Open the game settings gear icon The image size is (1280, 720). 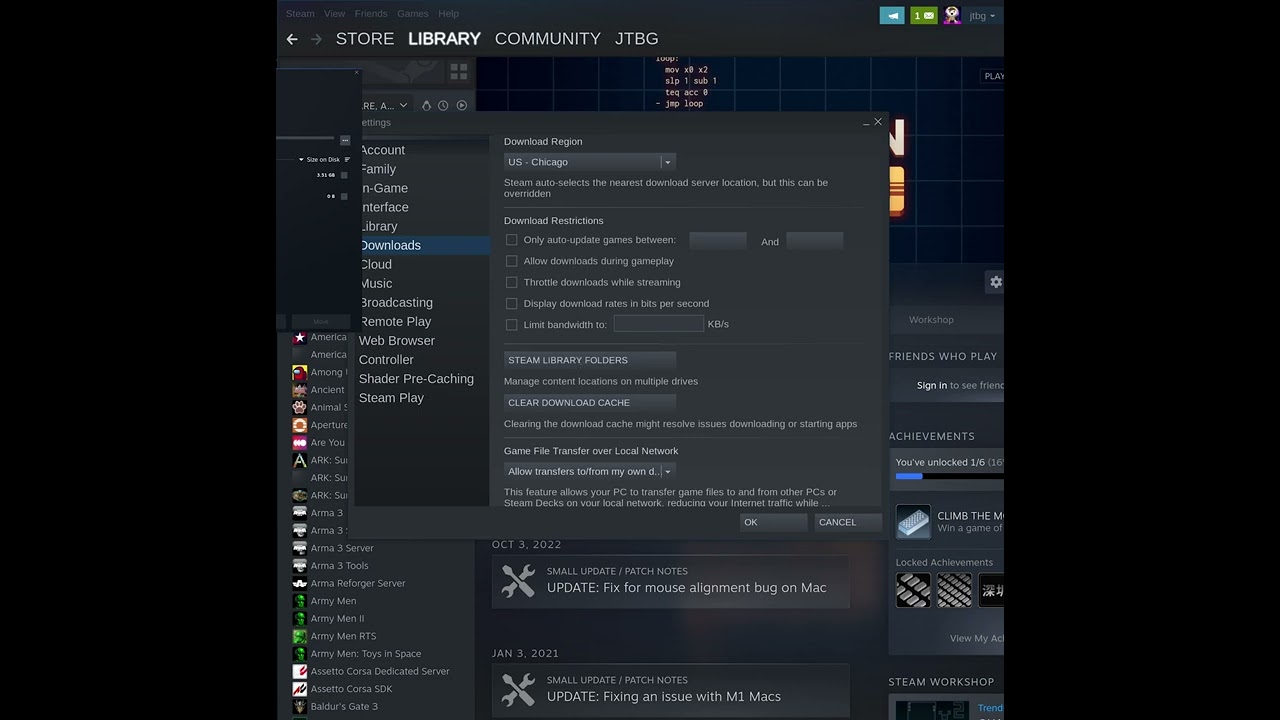click(x=995, y=282)
